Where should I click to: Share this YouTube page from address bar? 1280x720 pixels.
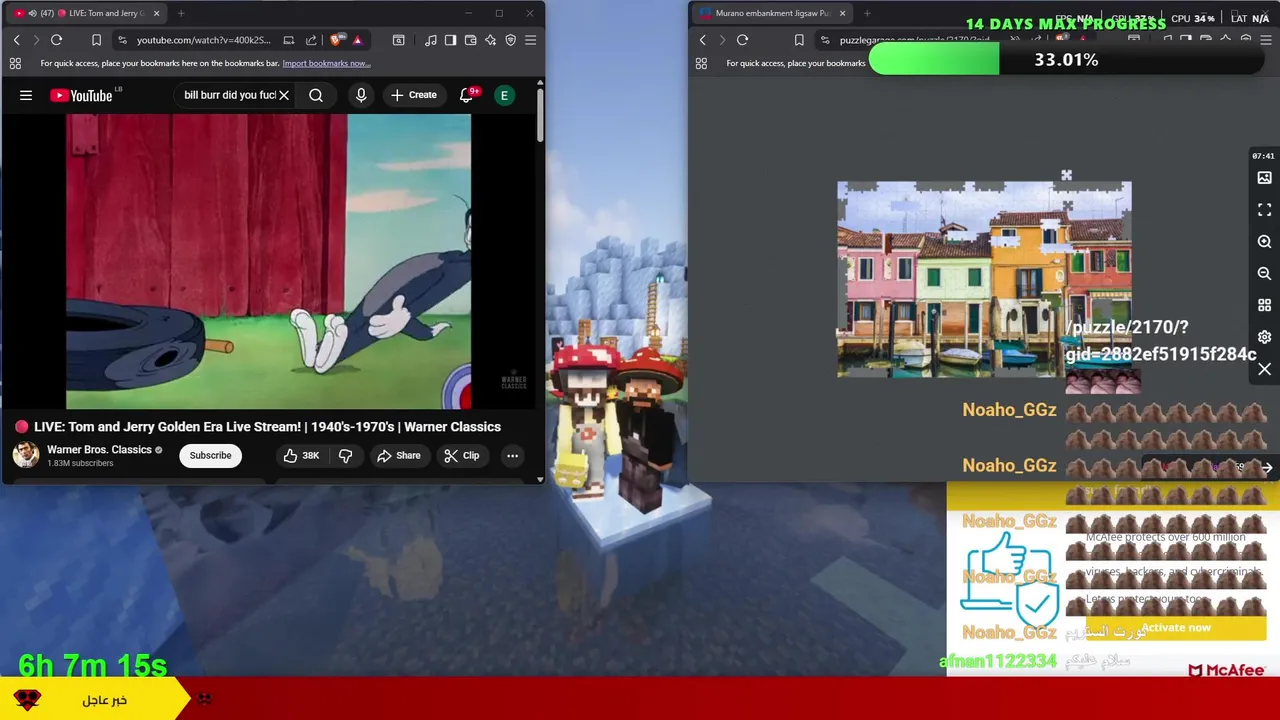point(311,40)
